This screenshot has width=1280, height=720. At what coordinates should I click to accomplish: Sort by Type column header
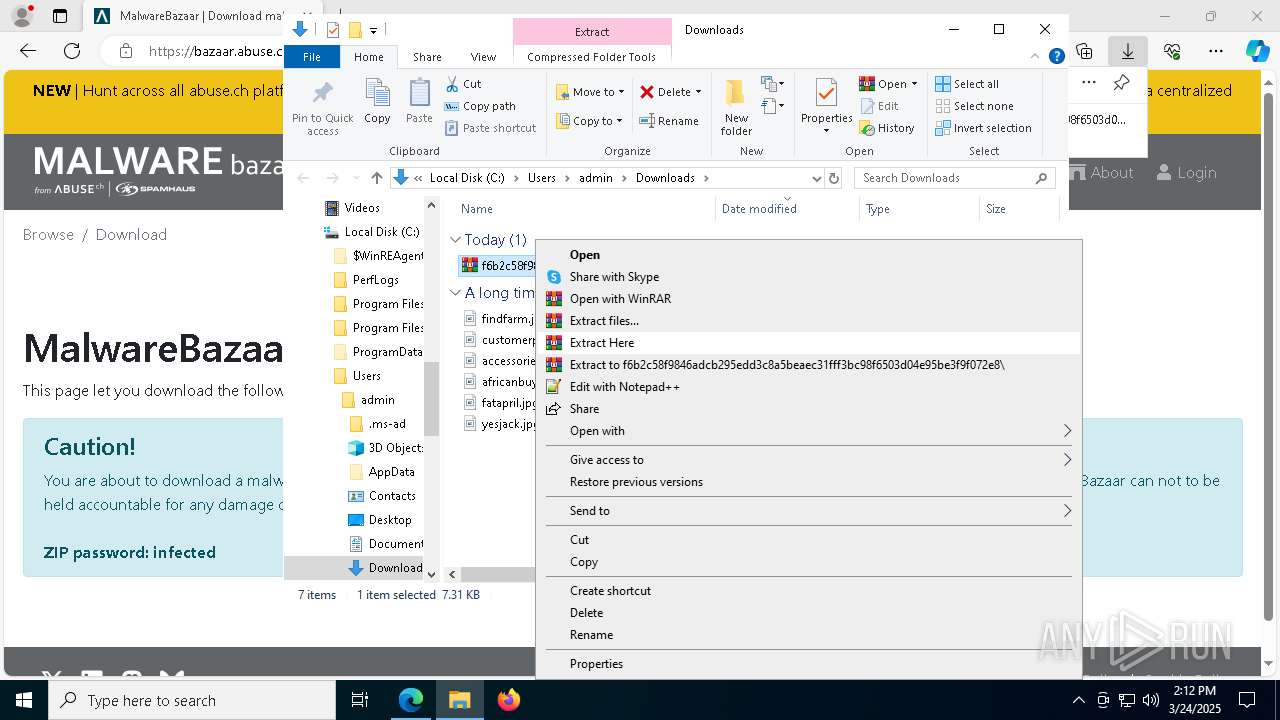pyautogui.click(x=920, y=209)
